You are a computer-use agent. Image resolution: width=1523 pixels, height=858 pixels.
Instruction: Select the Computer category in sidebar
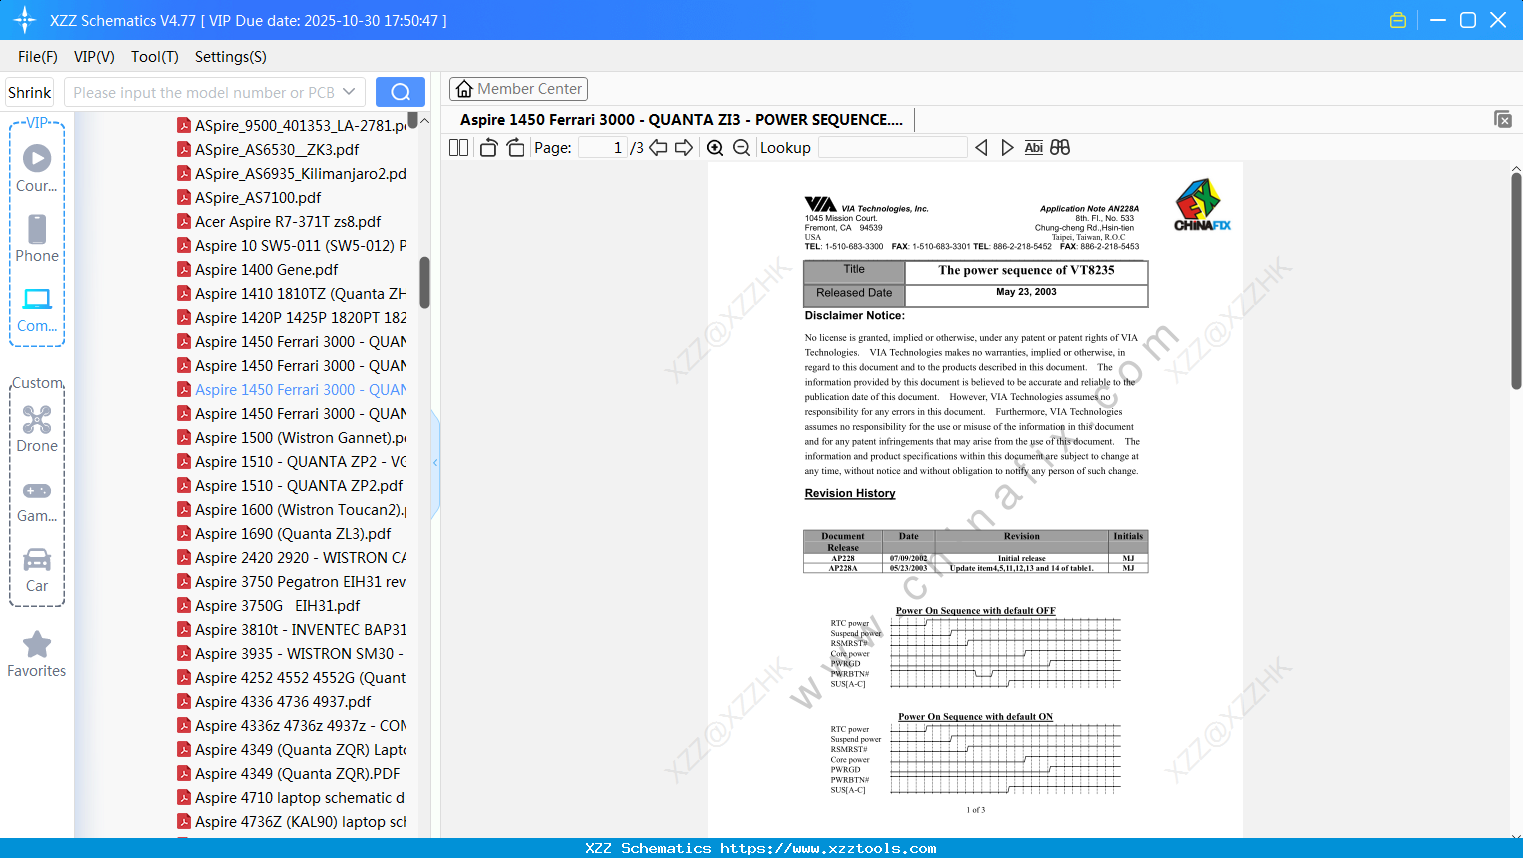pyautogui.click(x=37, y=309)
